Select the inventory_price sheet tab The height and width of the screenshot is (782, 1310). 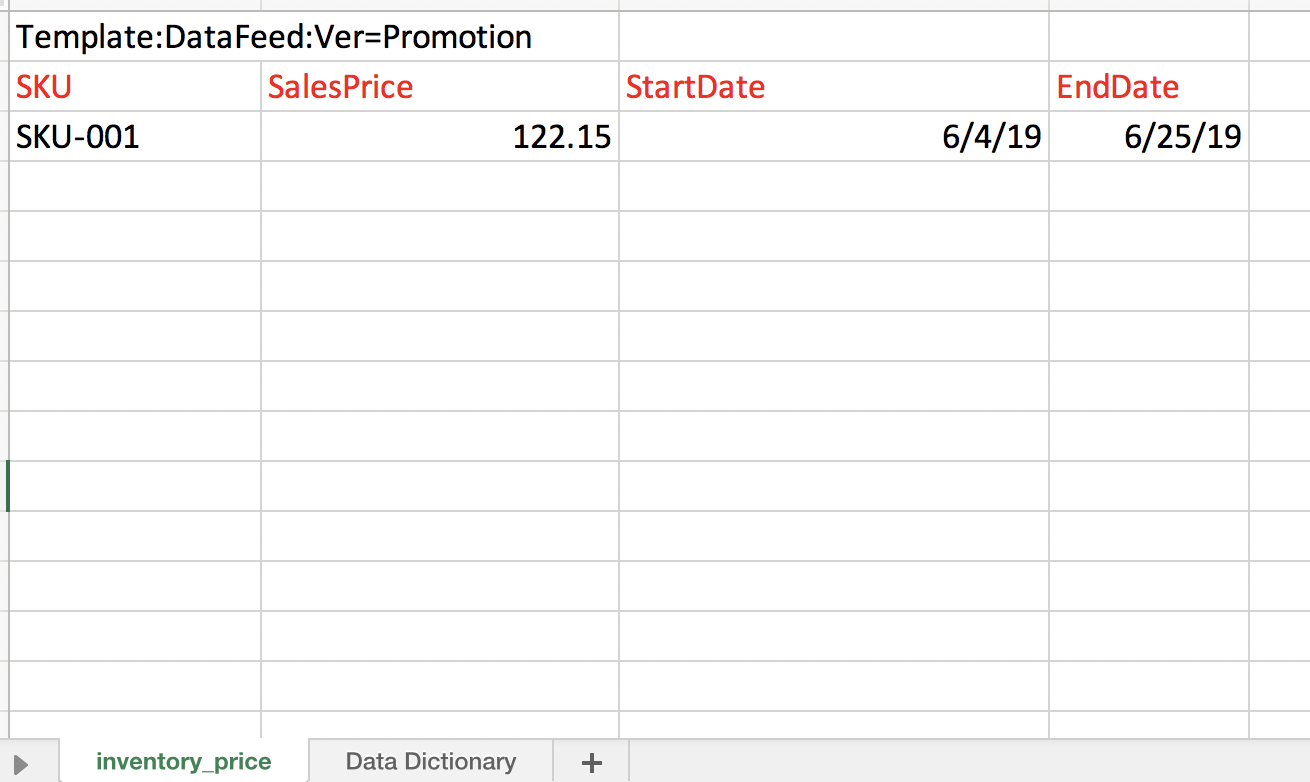184,762
